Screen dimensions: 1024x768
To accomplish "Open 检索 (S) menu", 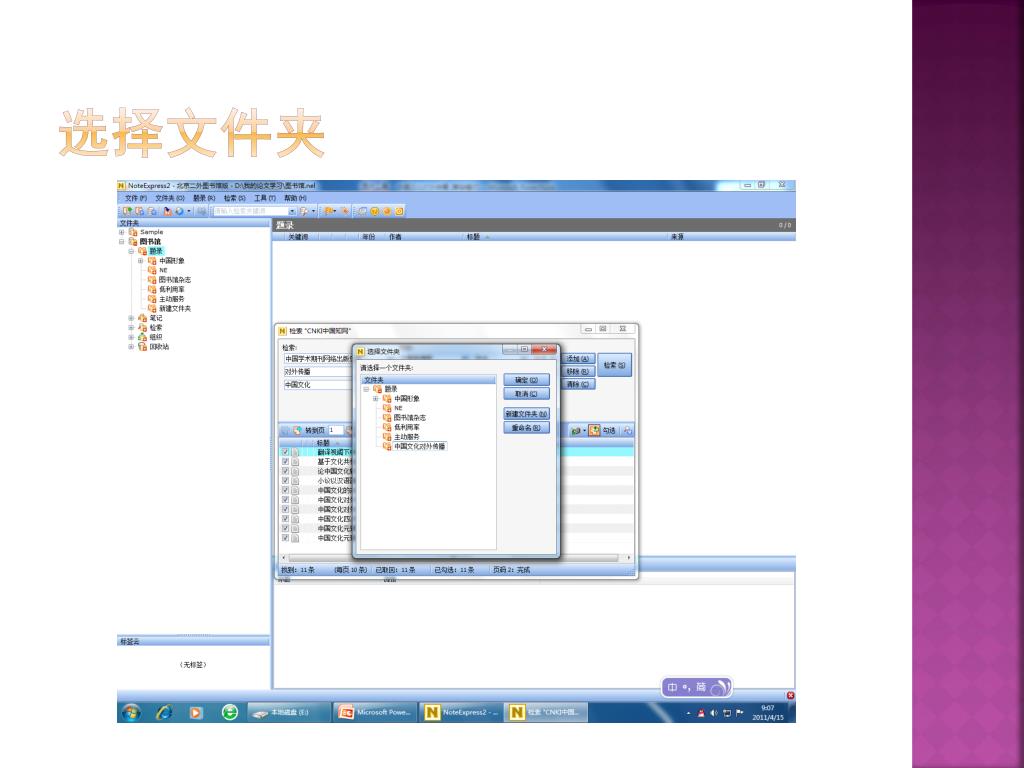I will (234, 198).
